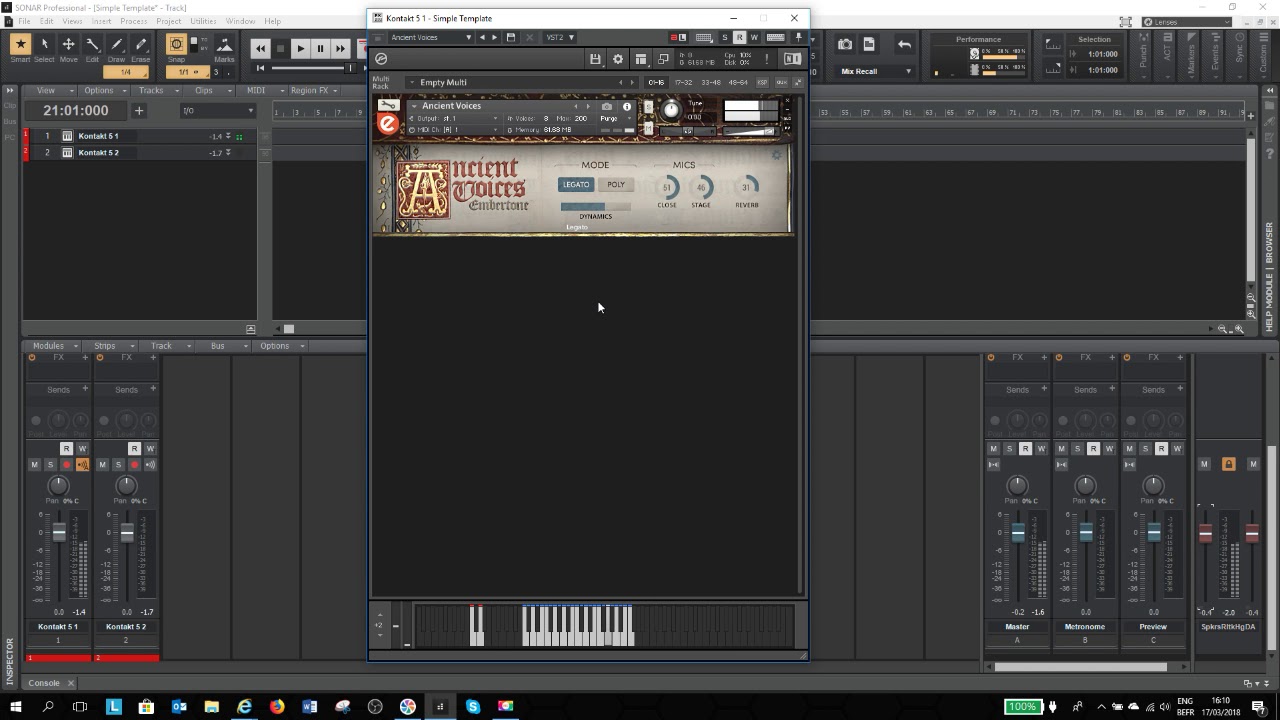This screenshot has height=720, width=1280.
Task: Arm record on Kontakt 5 1 strip
Action: 66,464
